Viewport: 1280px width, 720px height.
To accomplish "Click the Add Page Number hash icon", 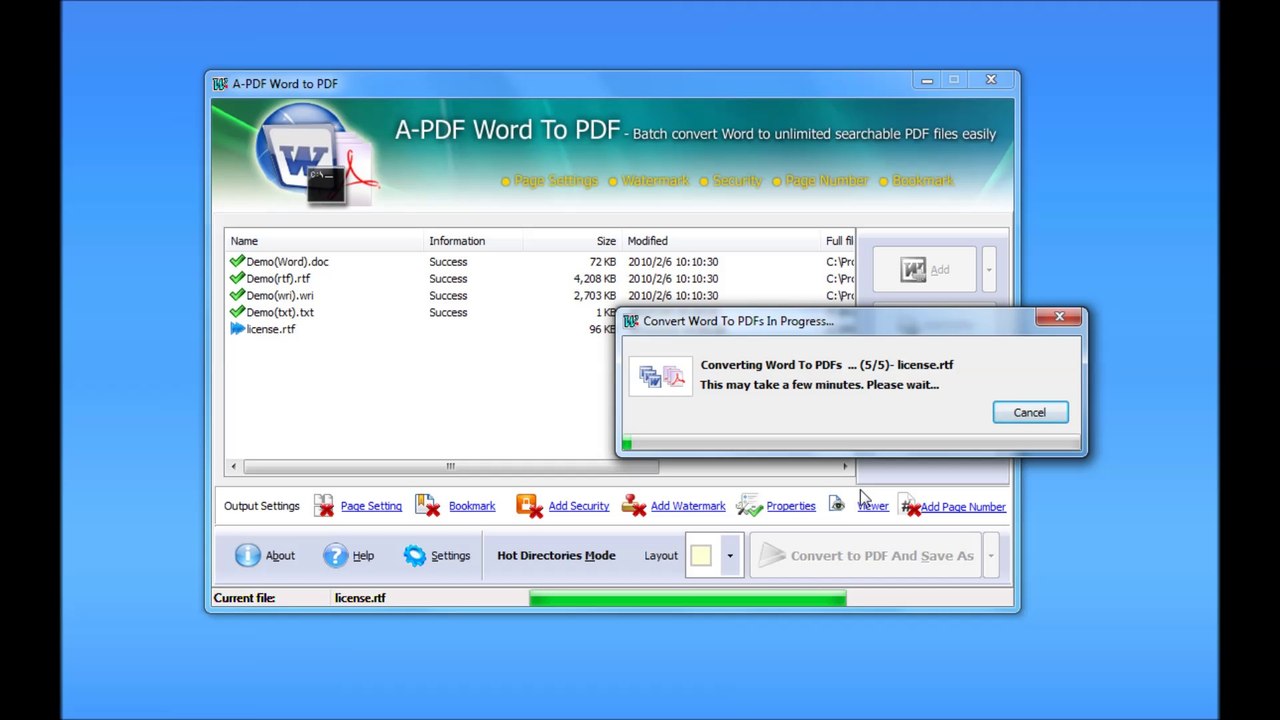I will [x=909, y=507].
